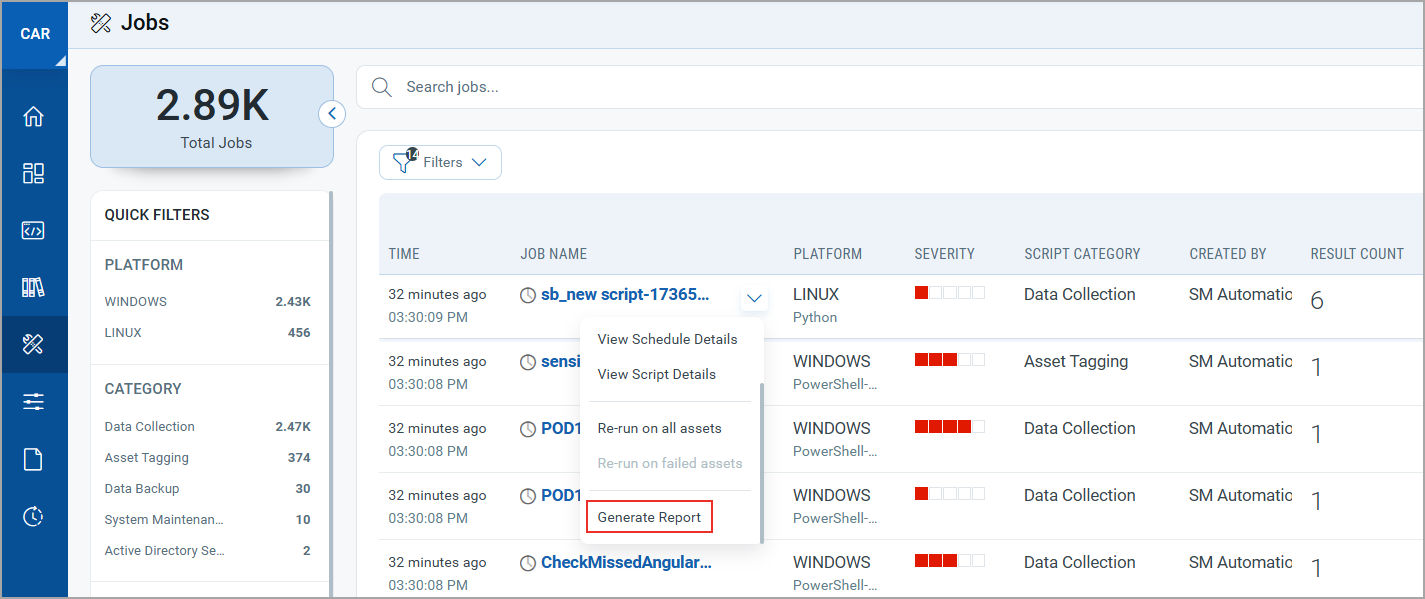The height and width of the screenshot is (599, 1425).
Task: Open the Filters dropdown
Action: [x=440, y=162]
